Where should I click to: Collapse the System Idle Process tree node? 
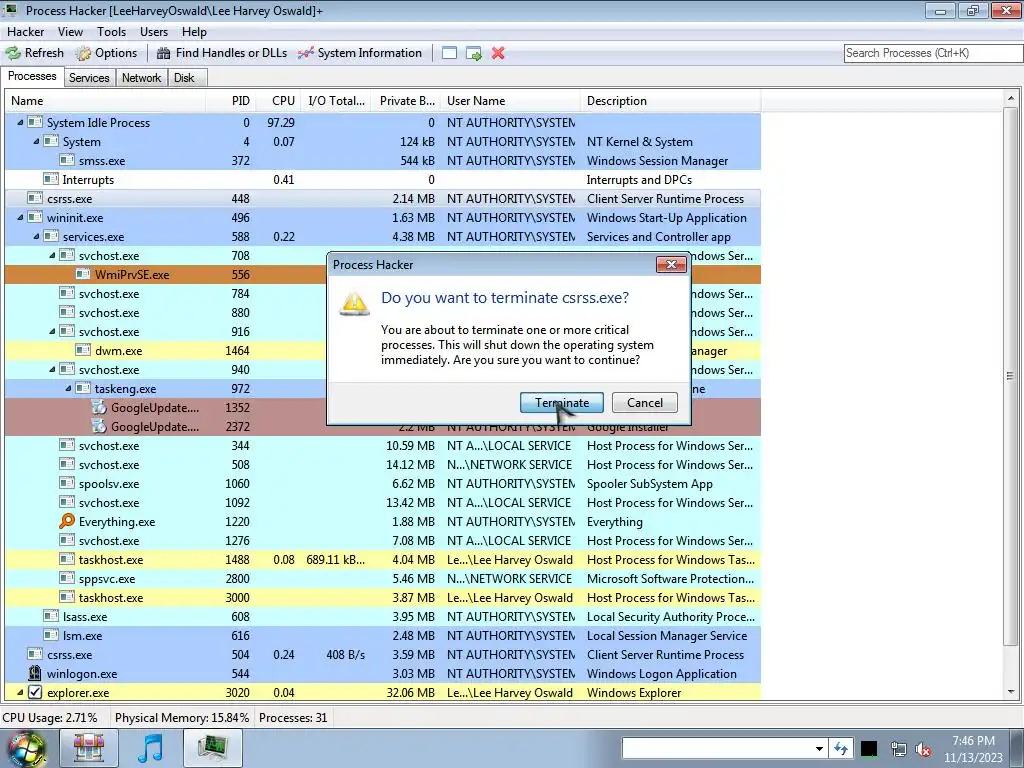[x=20, y=122]
